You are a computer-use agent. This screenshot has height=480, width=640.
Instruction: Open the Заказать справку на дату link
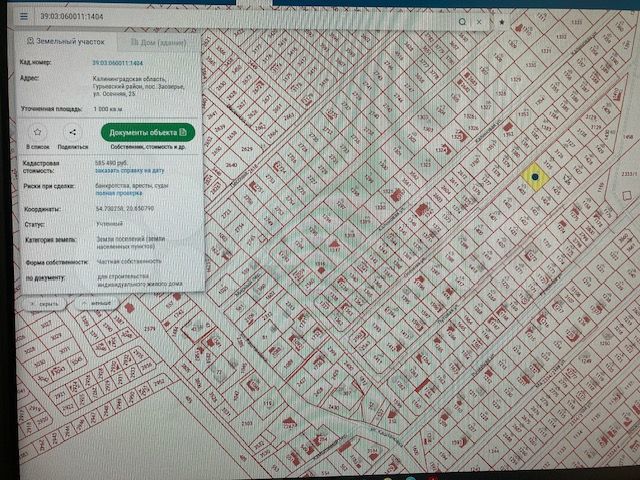(x=128, y=169)
